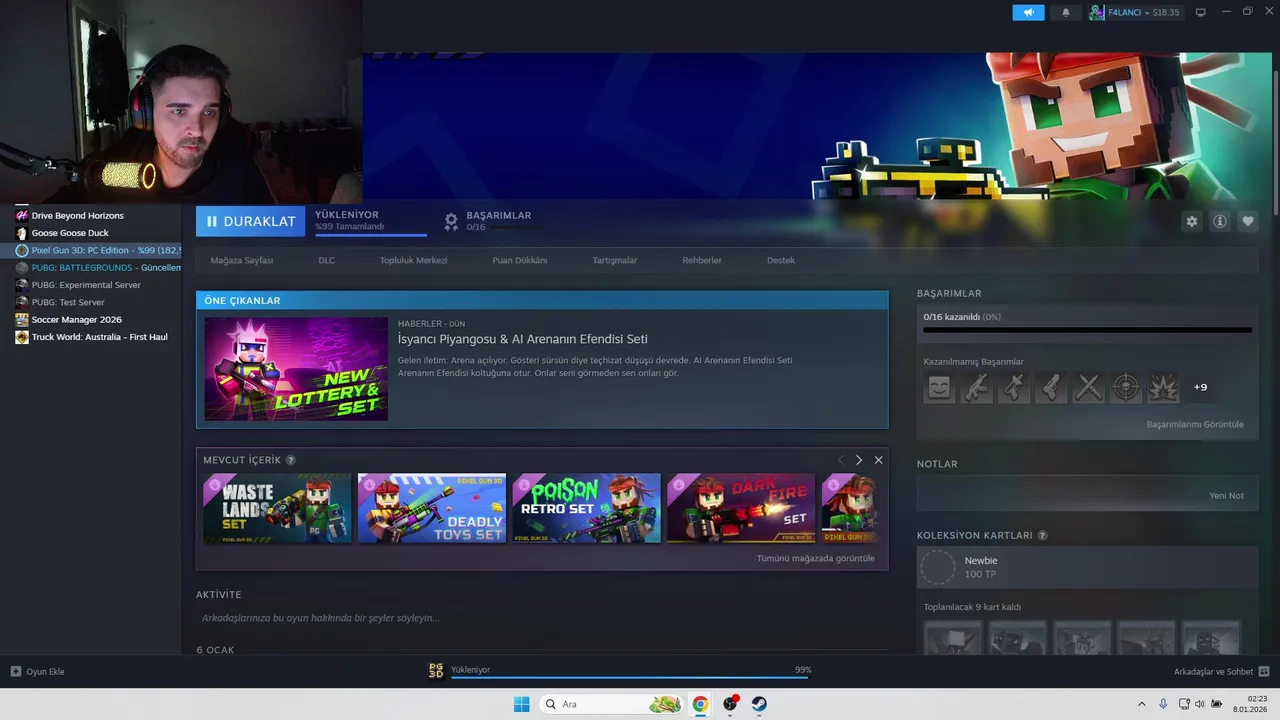Create a note with Yeni Not
This screenshot has width=1280, height=720.
pos(1226,496)
